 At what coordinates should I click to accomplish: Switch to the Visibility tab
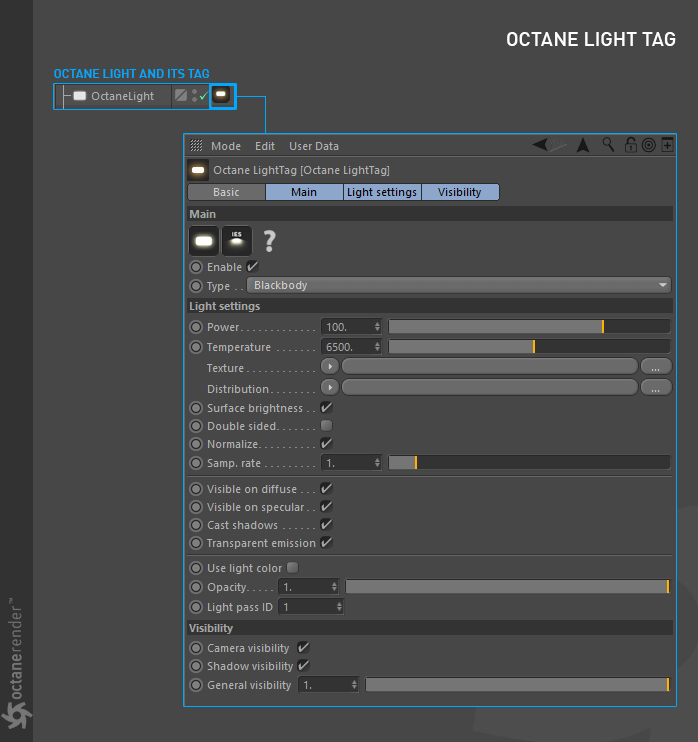(x=459, y=192)
